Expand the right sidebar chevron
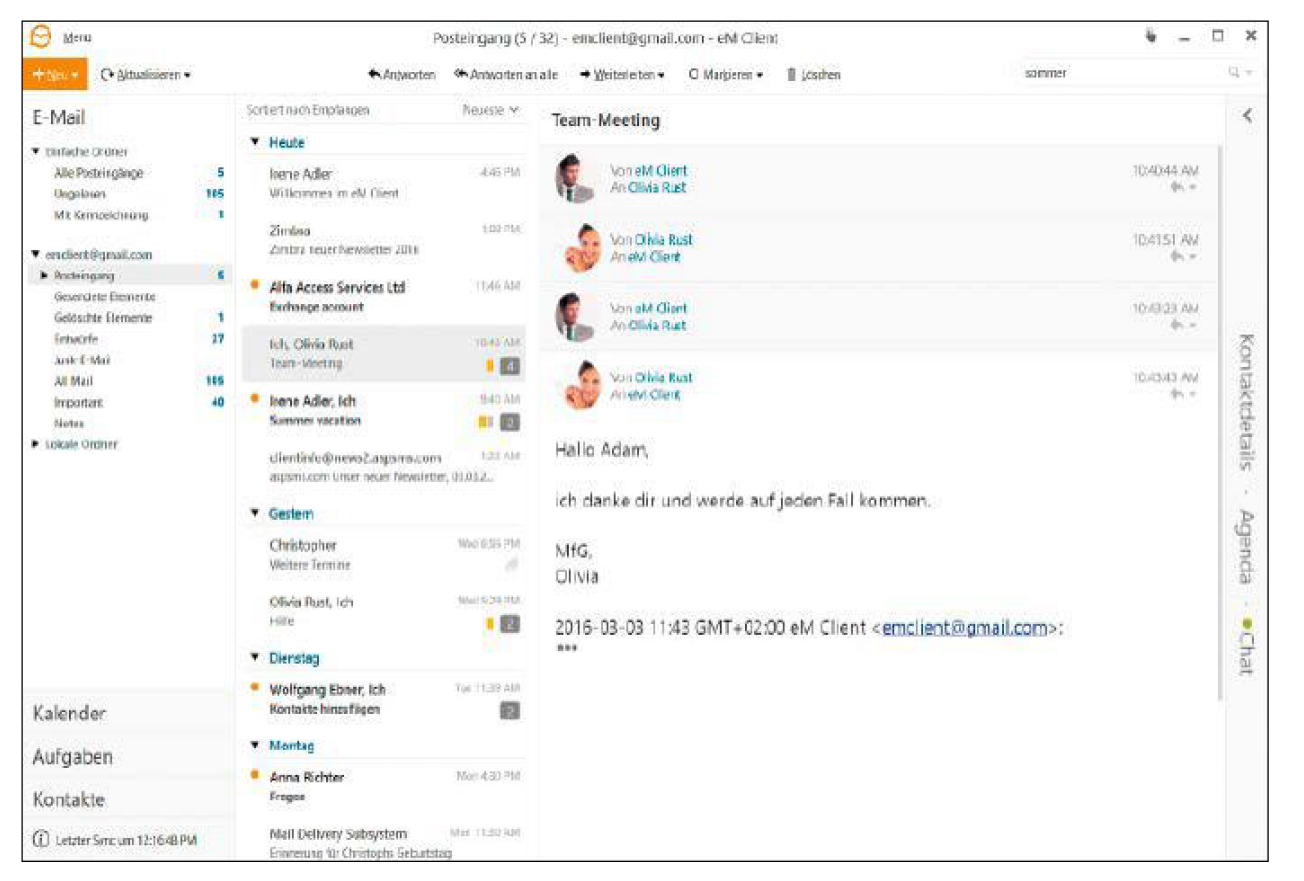This screenshot has width=1304, height=881. click(x=1247, y=115)
